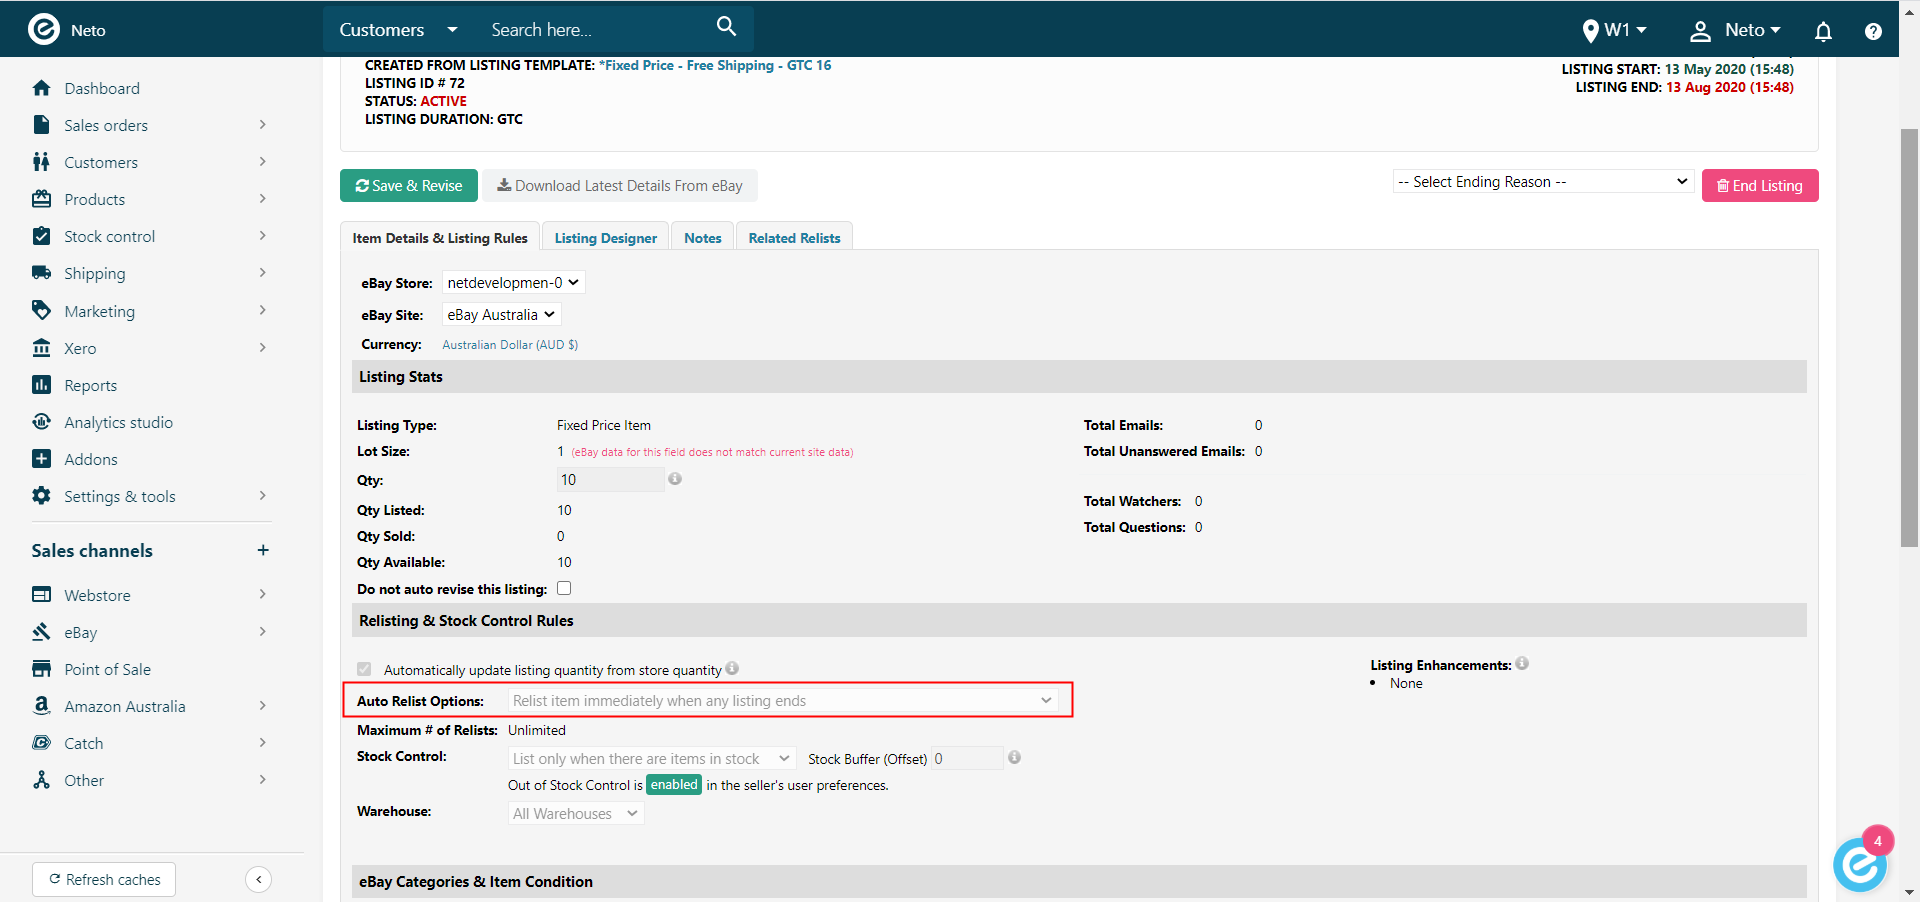Click the Products briefcase icon
Image resolution: width=1920 pixels, height=902 pixels.
click(x=41, y=199)
